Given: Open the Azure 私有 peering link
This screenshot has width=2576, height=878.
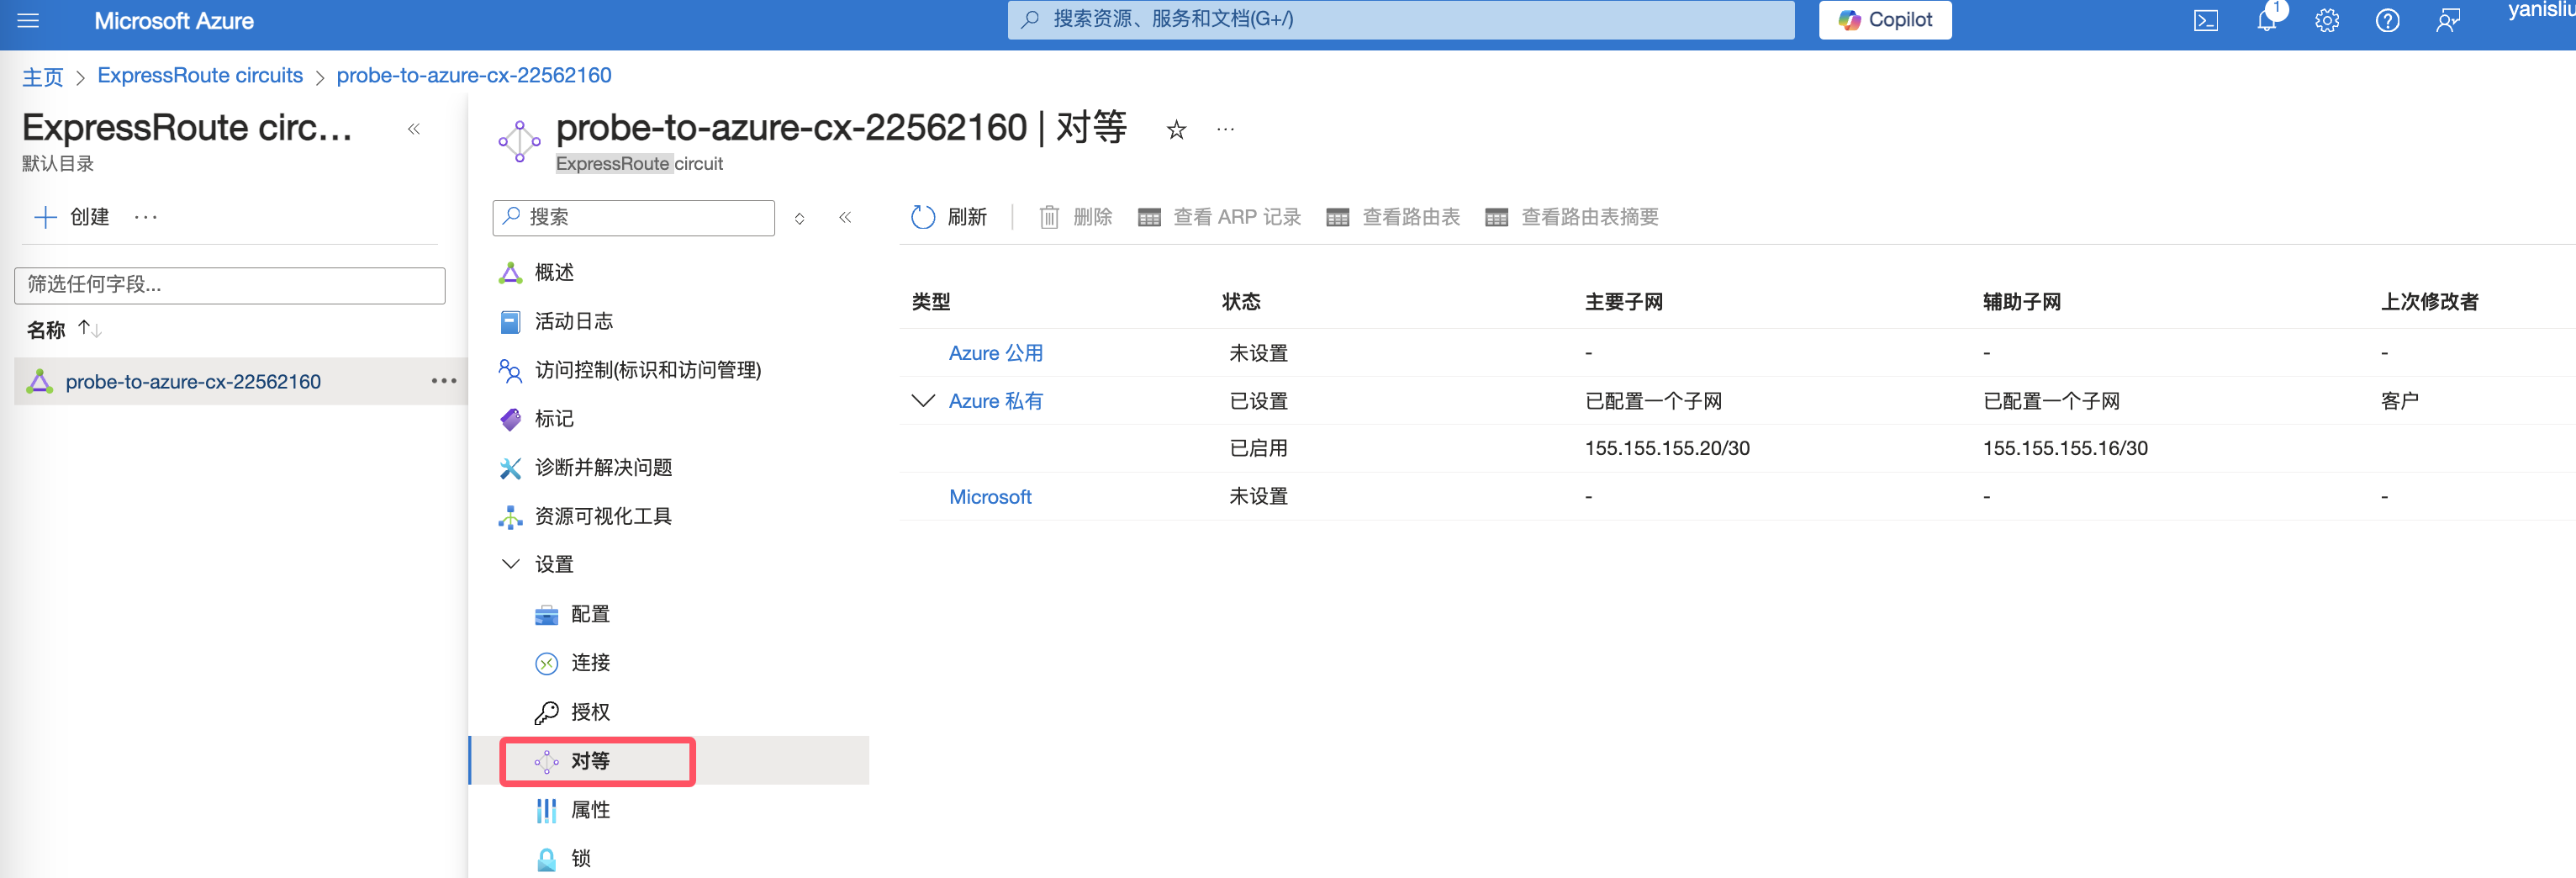Looking at the screenshot, I should pos(996,401).
